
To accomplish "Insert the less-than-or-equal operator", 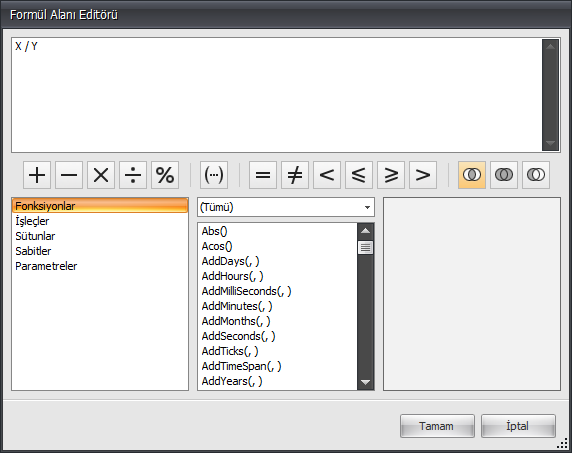I will [x=359, y=175].
